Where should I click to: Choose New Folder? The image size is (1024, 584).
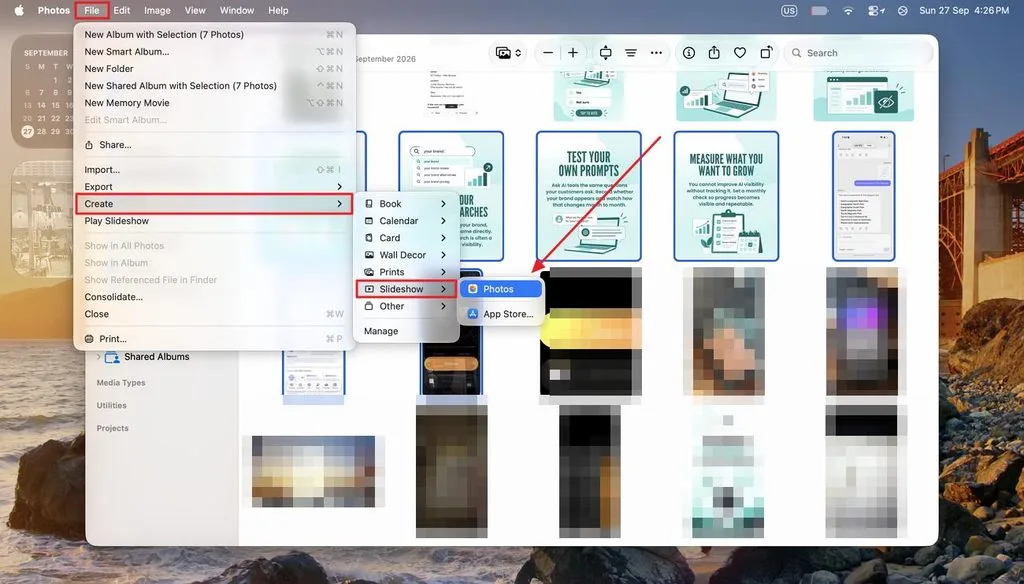click(x=214, y=69)
